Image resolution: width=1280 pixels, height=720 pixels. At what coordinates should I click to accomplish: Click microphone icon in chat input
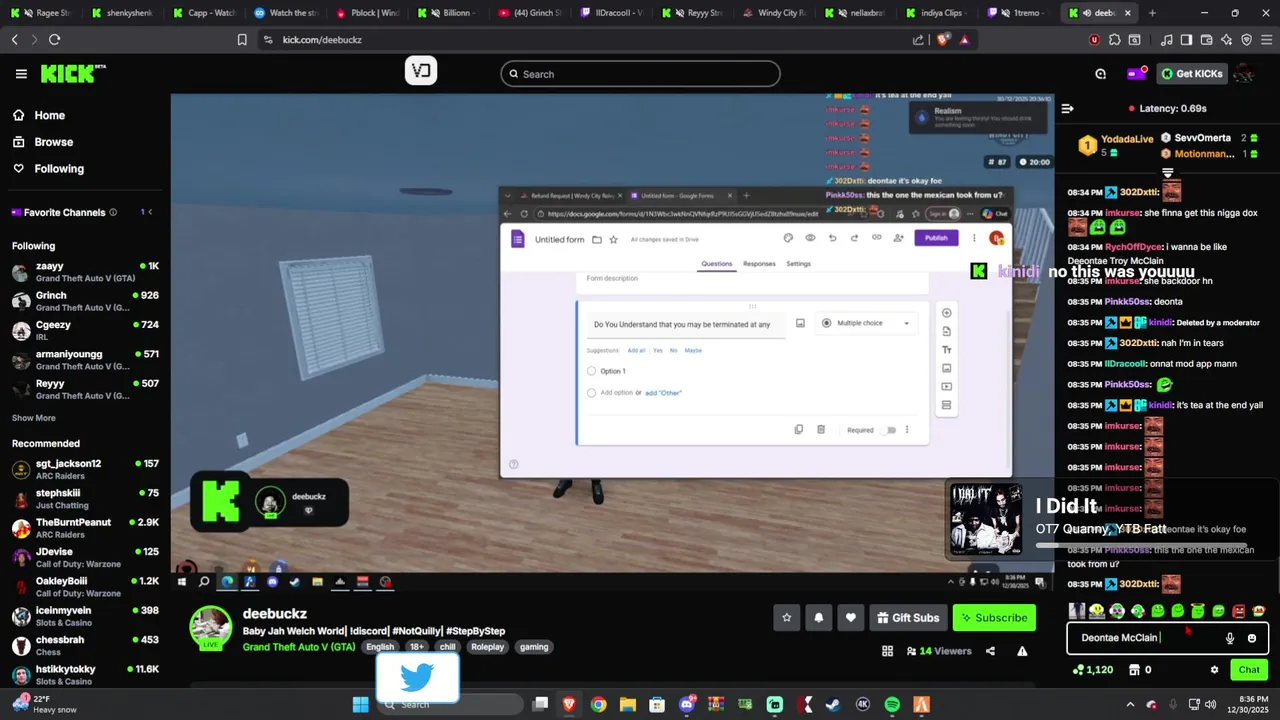(1230, 638)
